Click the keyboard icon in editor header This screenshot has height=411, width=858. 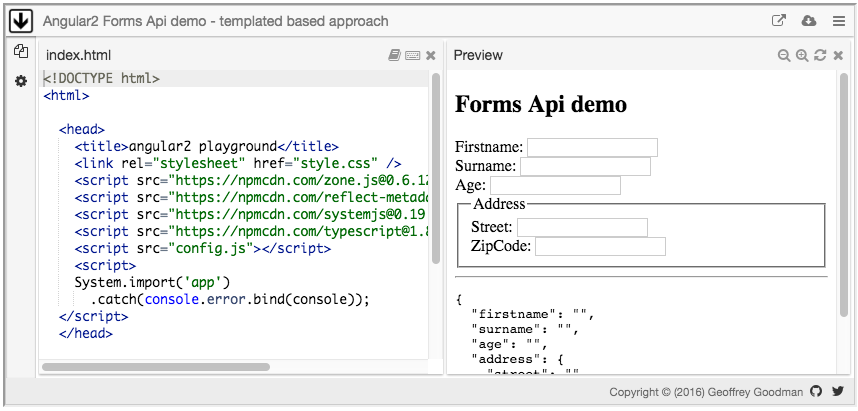[x=412, y=56]
